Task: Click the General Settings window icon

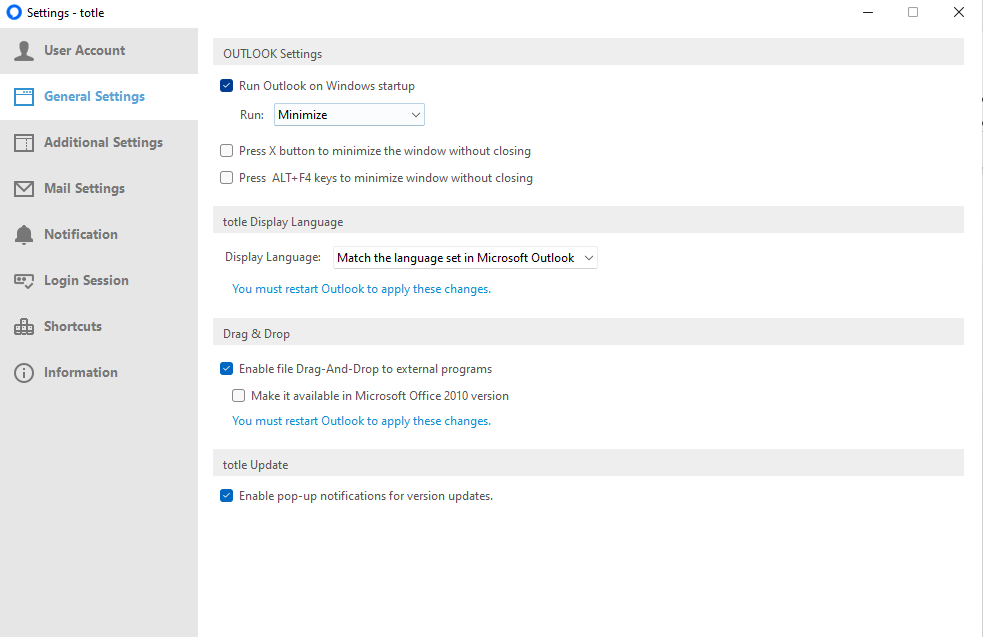Action: [24, 97]
